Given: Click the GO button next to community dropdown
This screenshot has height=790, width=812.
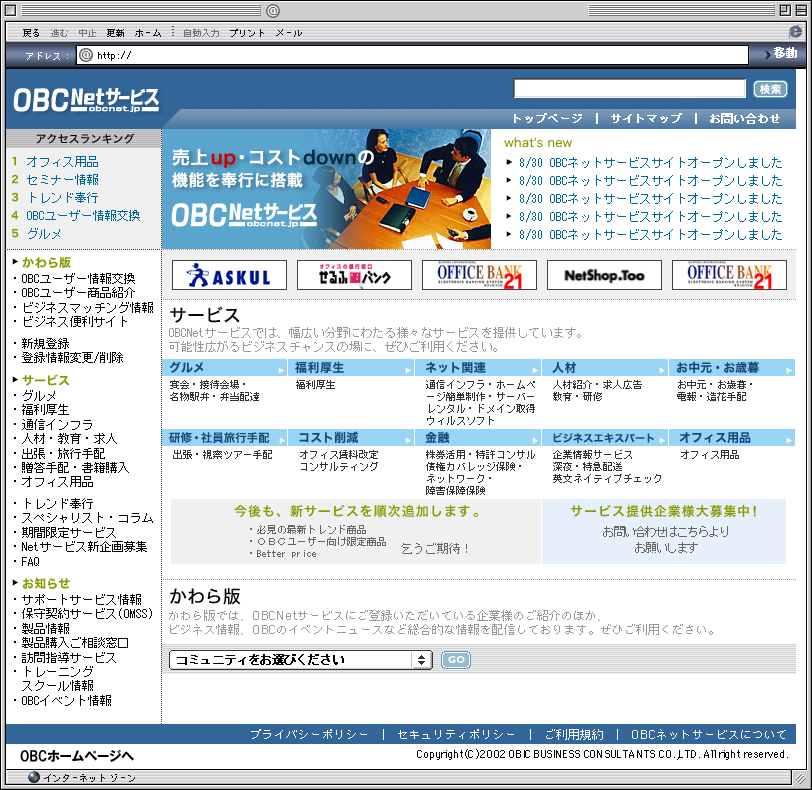Looking at the screenshot, I should coord(456,660).
